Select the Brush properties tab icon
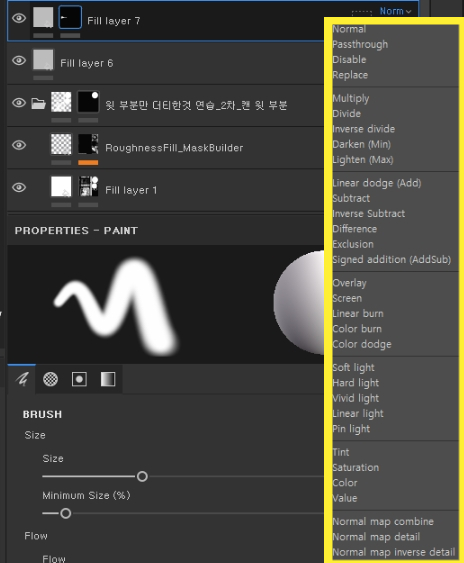This screenshot has width=464, height=563. 22,379
